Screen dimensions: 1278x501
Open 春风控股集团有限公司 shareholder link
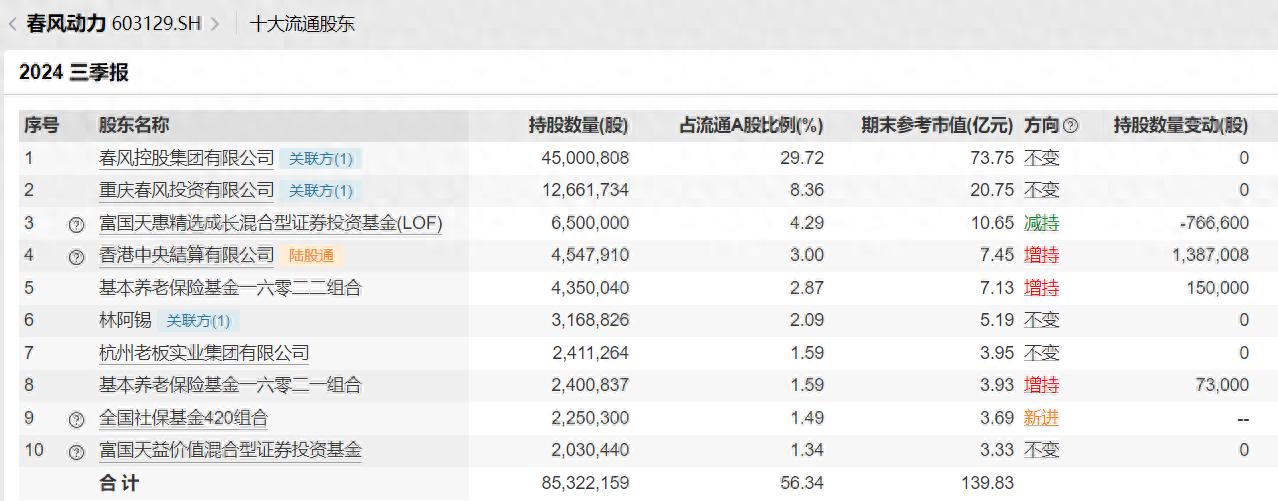[186, 158]
